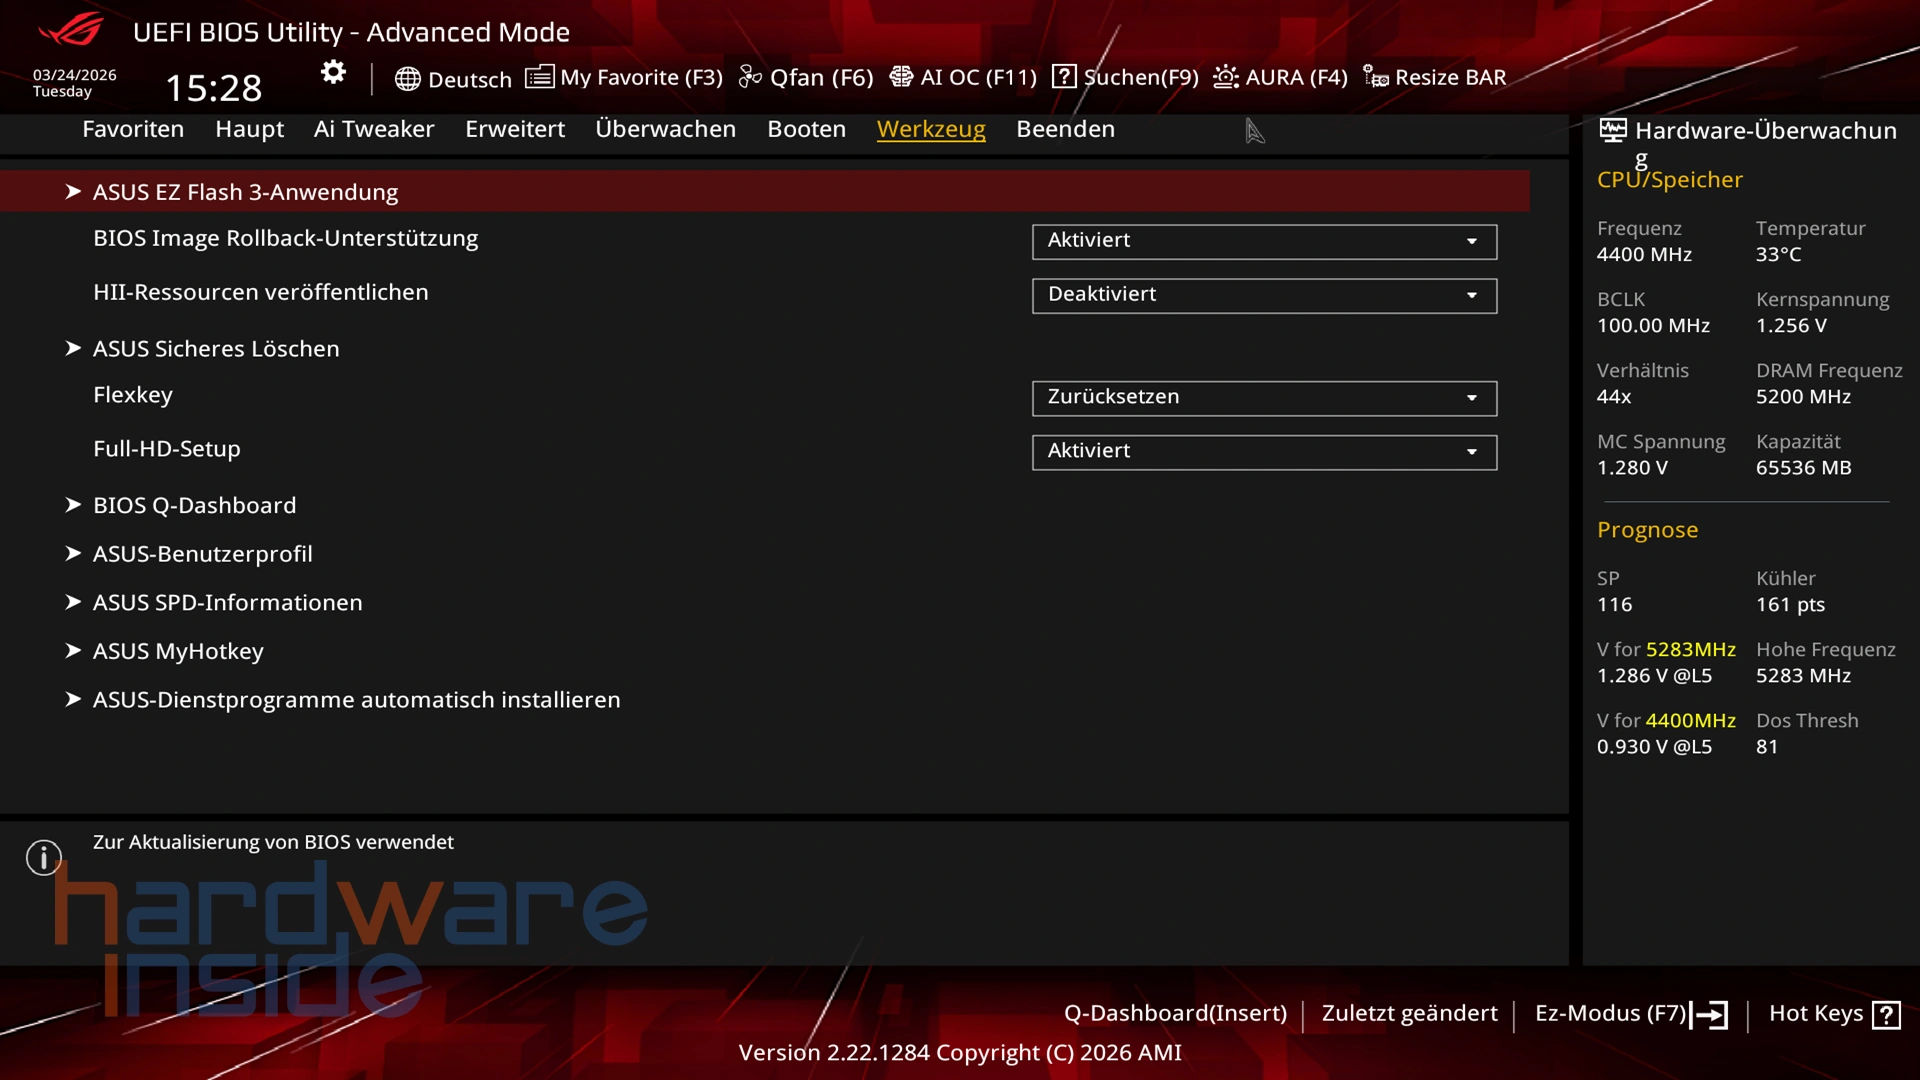Click the Resize BAR icon
Image resolution: width=1920 pixels, height=1080 pixels.
[x=1376, y=77]
